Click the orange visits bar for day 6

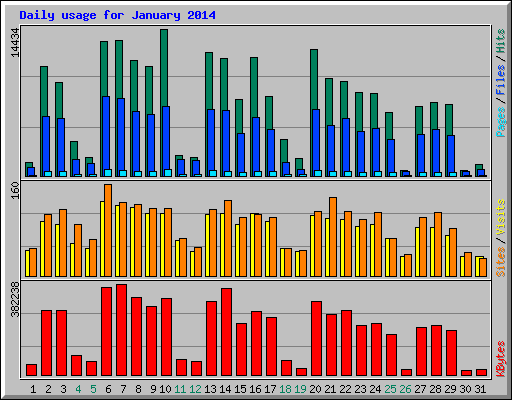click(108, 230)
